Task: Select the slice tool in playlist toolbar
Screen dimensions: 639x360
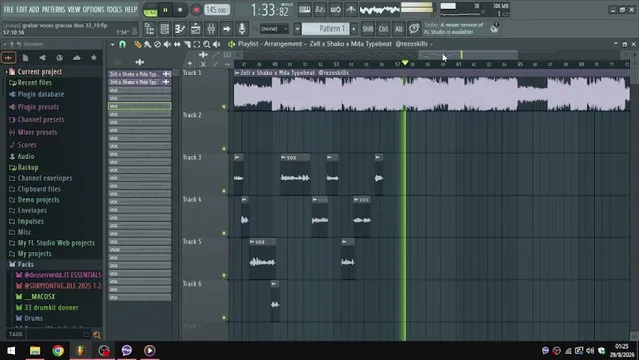Action: [x=187, y=44]
